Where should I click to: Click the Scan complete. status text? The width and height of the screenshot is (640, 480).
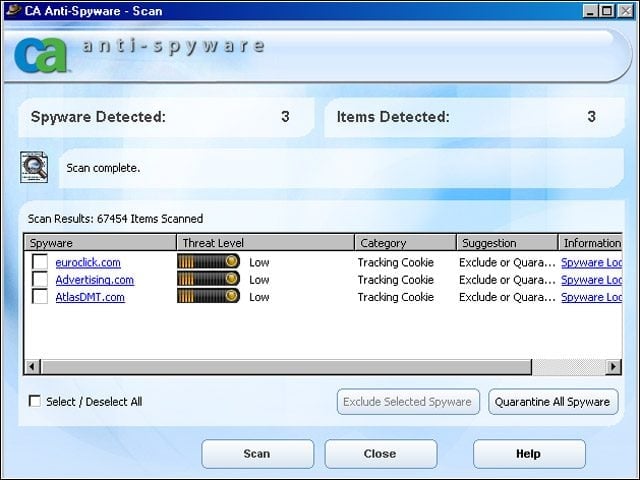point(103,168)
